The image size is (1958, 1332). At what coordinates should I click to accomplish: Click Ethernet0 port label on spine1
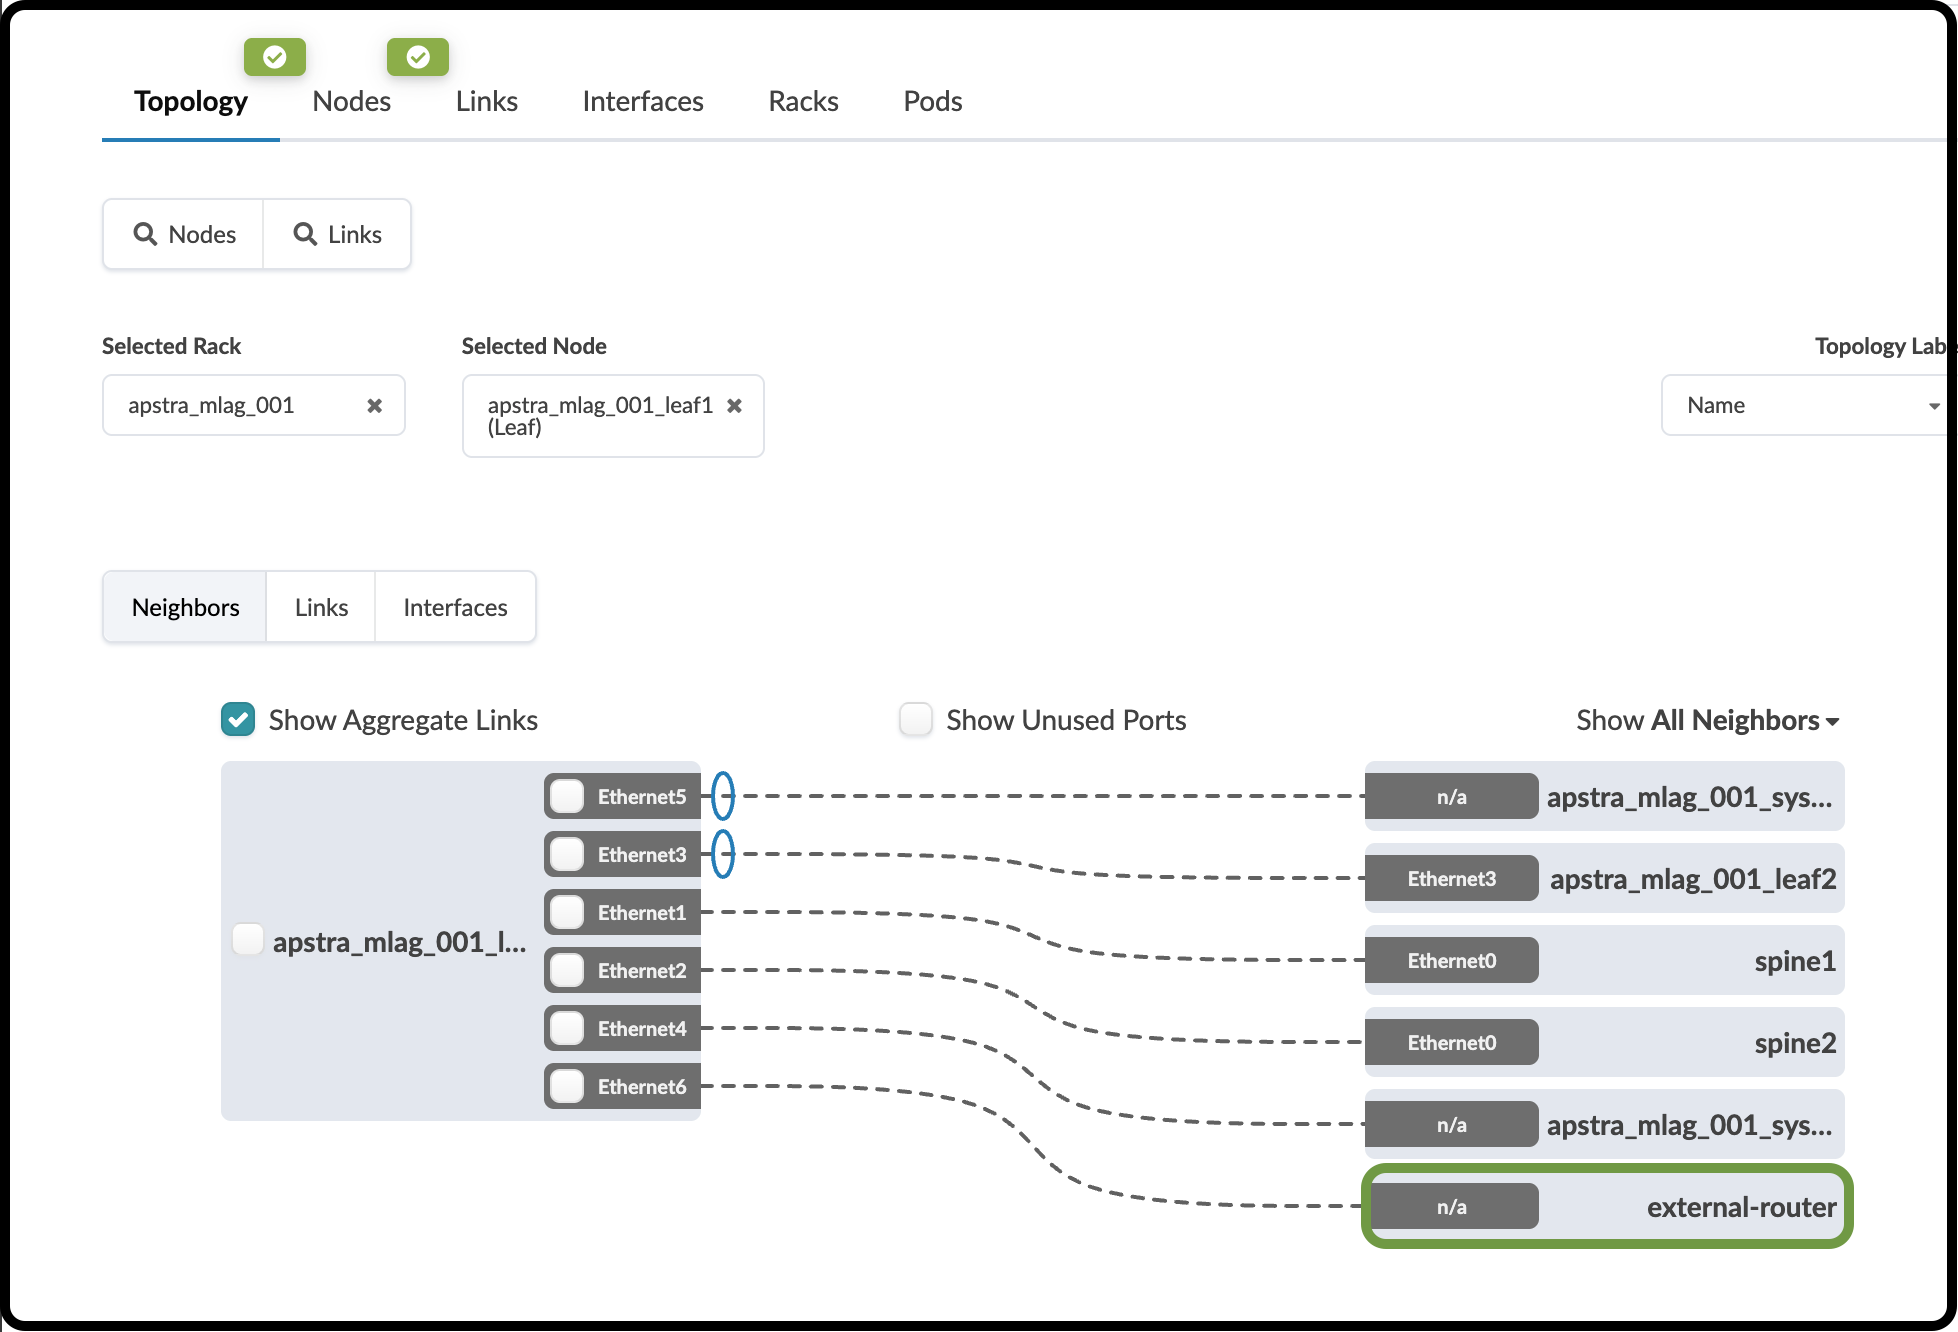(1452, 960)
